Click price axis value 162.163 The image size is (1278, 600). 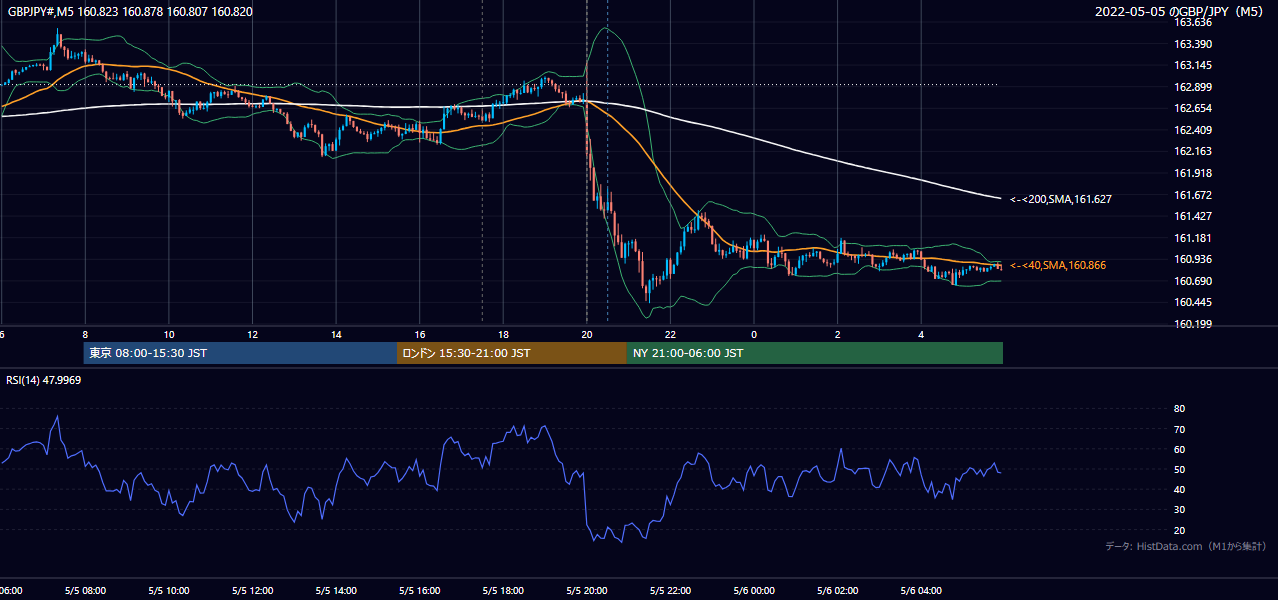(1192, 151)
